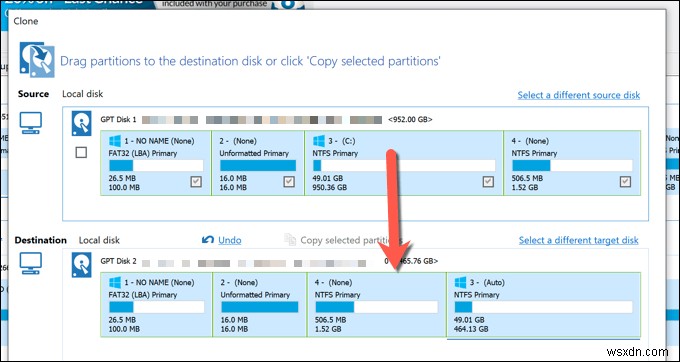Click Windows logo on destination partition 3 (Auto)
The image size is (680, 362).
click(x=461, y=283)
